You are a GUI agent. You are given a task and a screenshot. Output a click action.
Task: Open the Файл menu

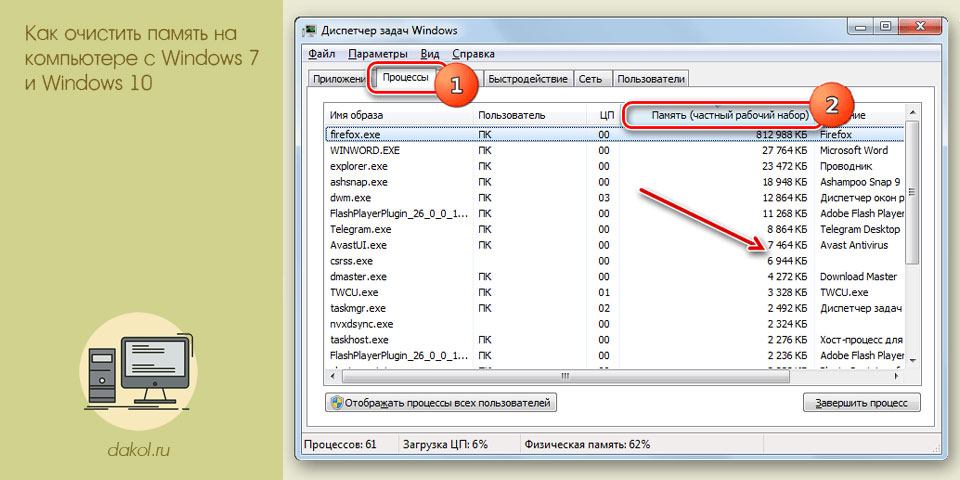[x=321, y=54]
